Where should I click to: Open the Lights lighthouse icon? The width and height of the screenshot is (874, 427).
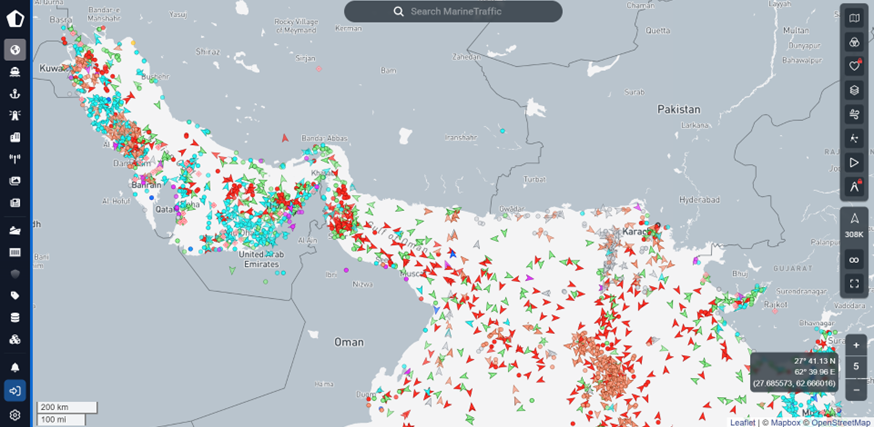tap(15, 115)
